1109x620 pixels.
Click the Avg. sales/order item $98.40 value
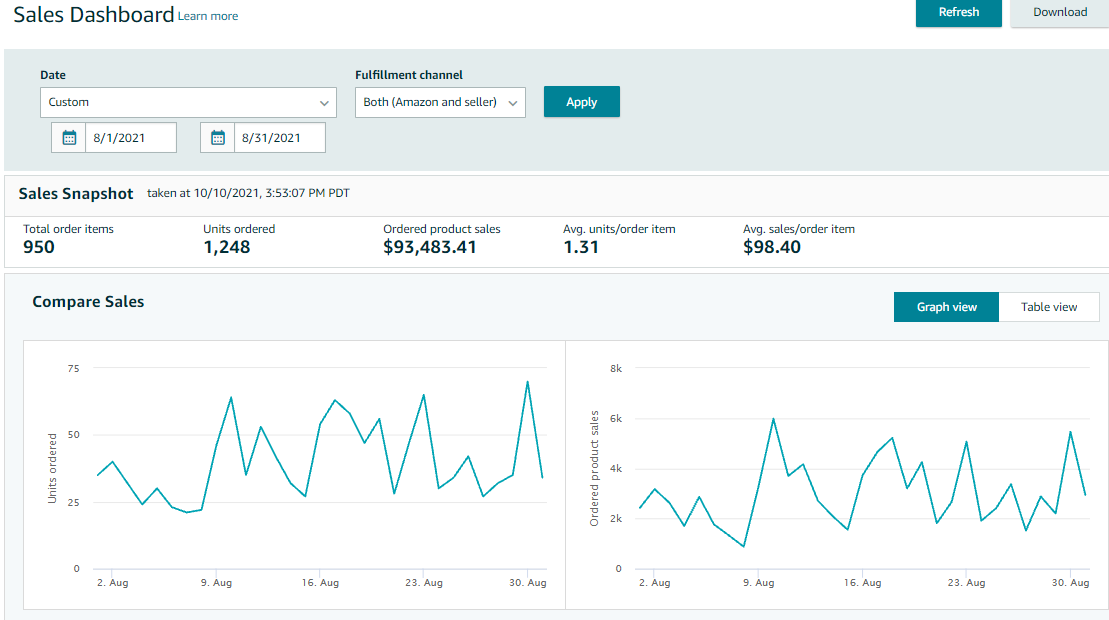(772, 247)
